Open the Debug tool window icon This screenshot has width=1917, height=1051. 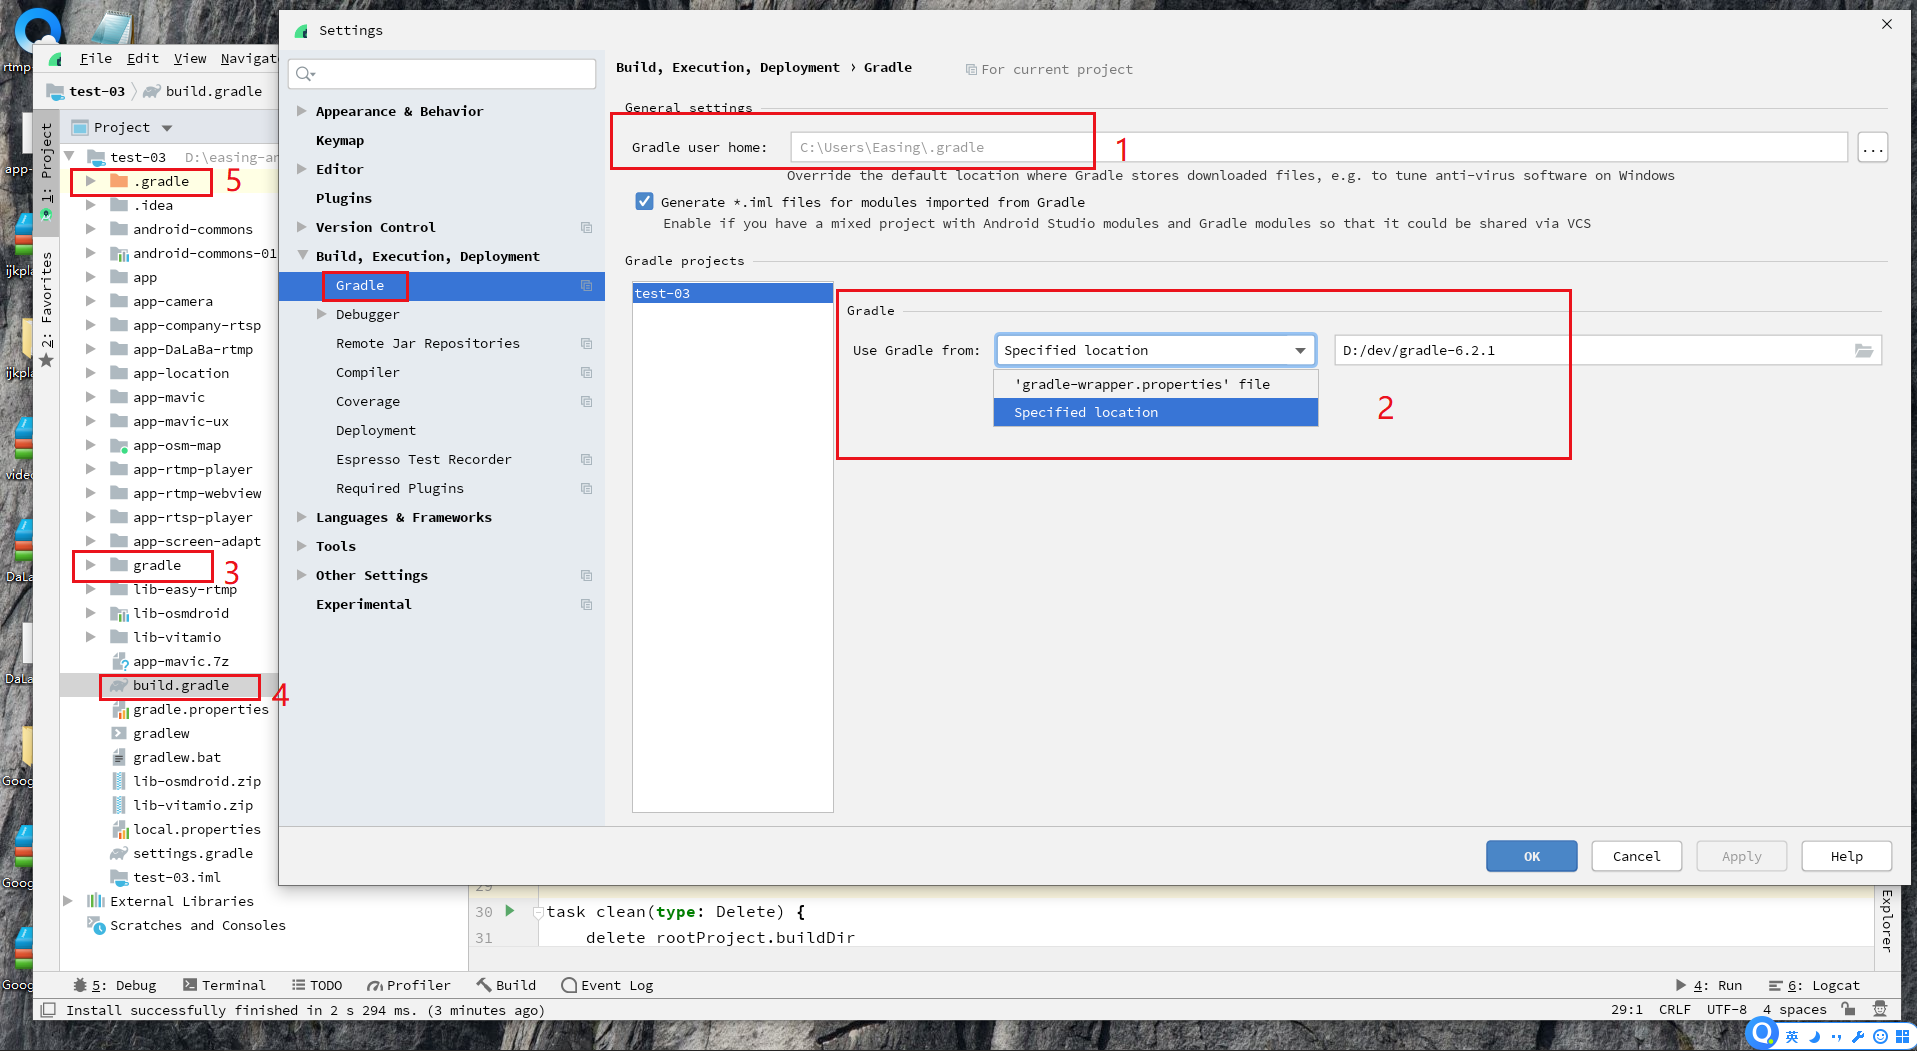pos(80,985)
